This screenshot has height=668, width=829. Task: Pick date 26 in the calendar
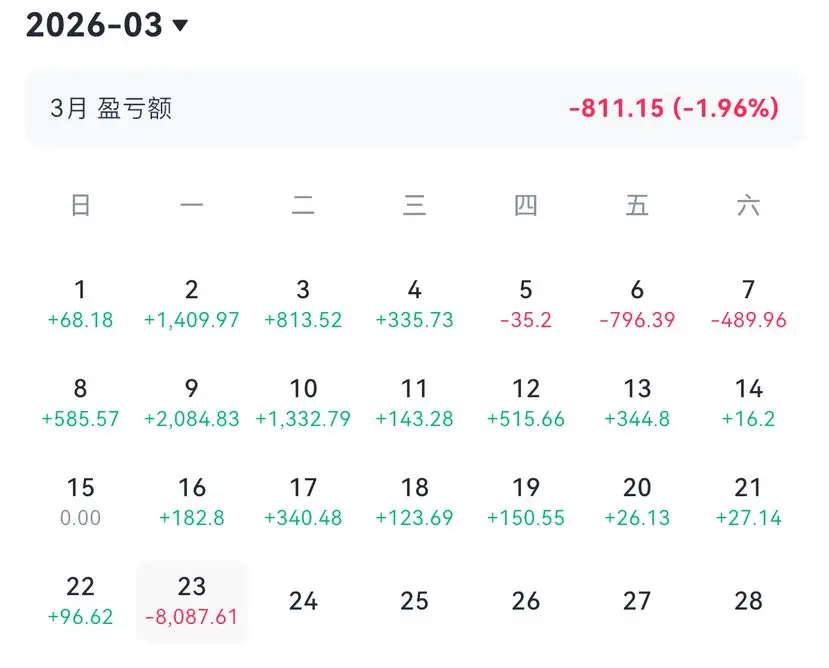[x=526, y=601]
